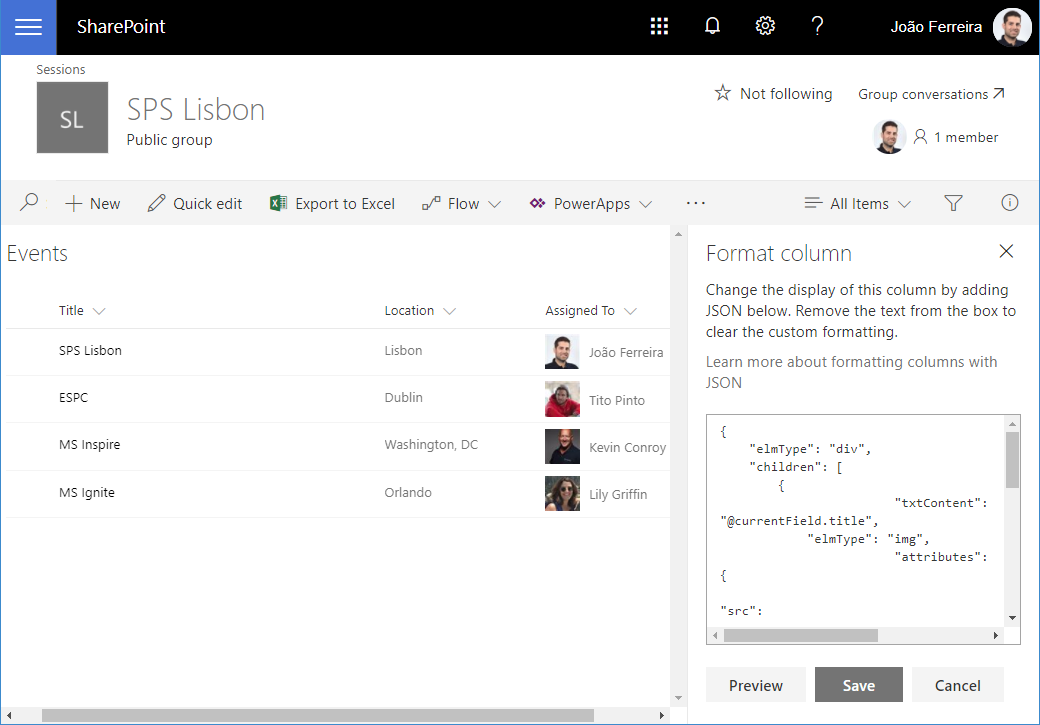Open the ellipsis more-commands menu
The width and height of the screenshot is (1040, 725).
(695, 203)
